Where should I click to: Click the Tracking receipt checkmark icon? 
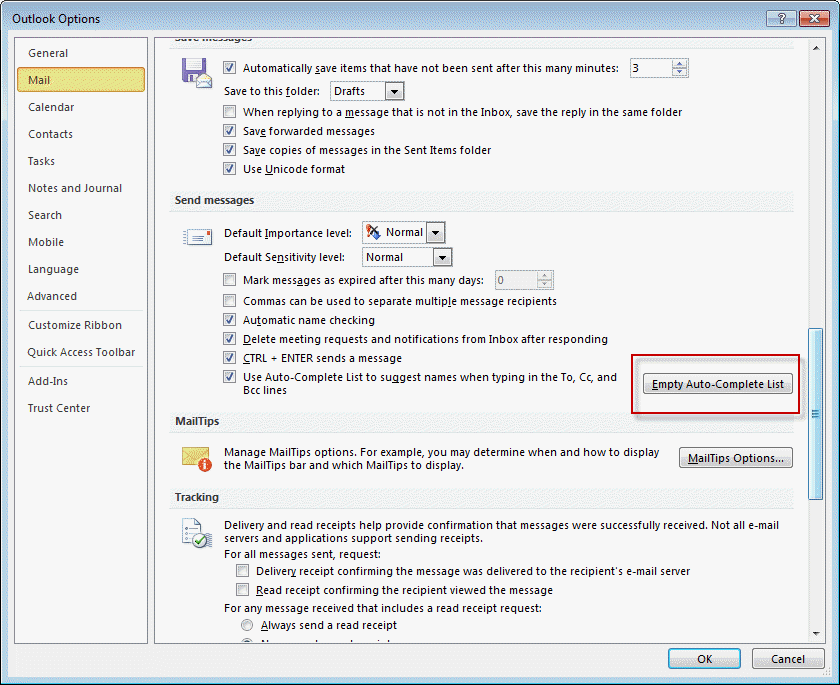(197, 533)
